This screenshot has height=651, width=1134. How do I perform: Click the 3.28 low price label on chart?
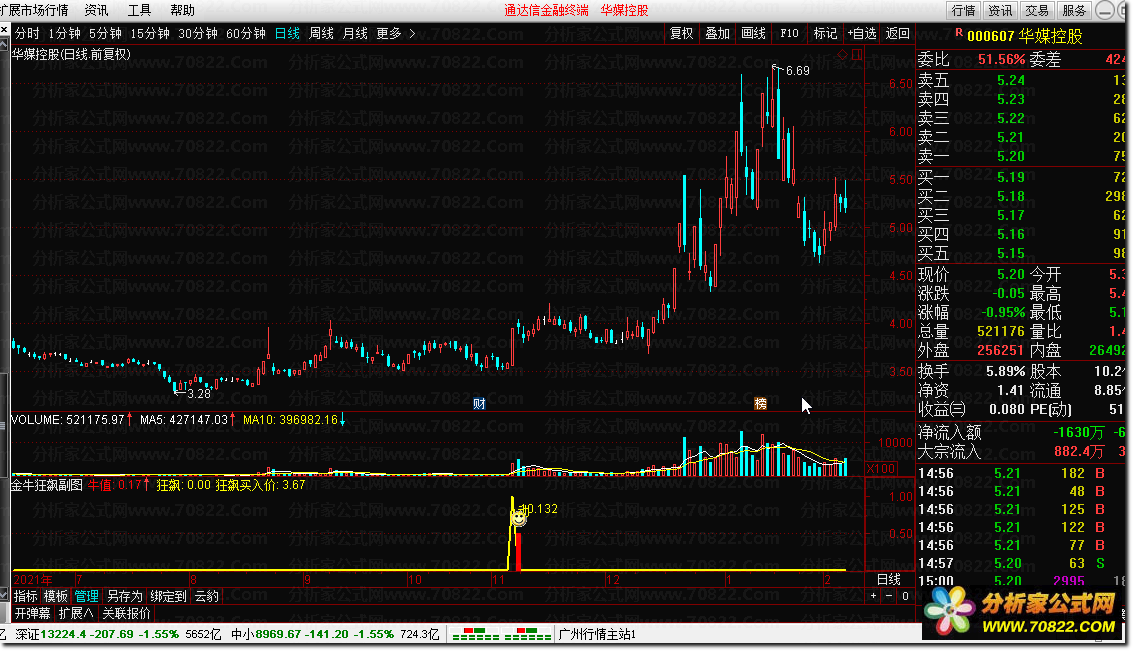tap(199, 393)
